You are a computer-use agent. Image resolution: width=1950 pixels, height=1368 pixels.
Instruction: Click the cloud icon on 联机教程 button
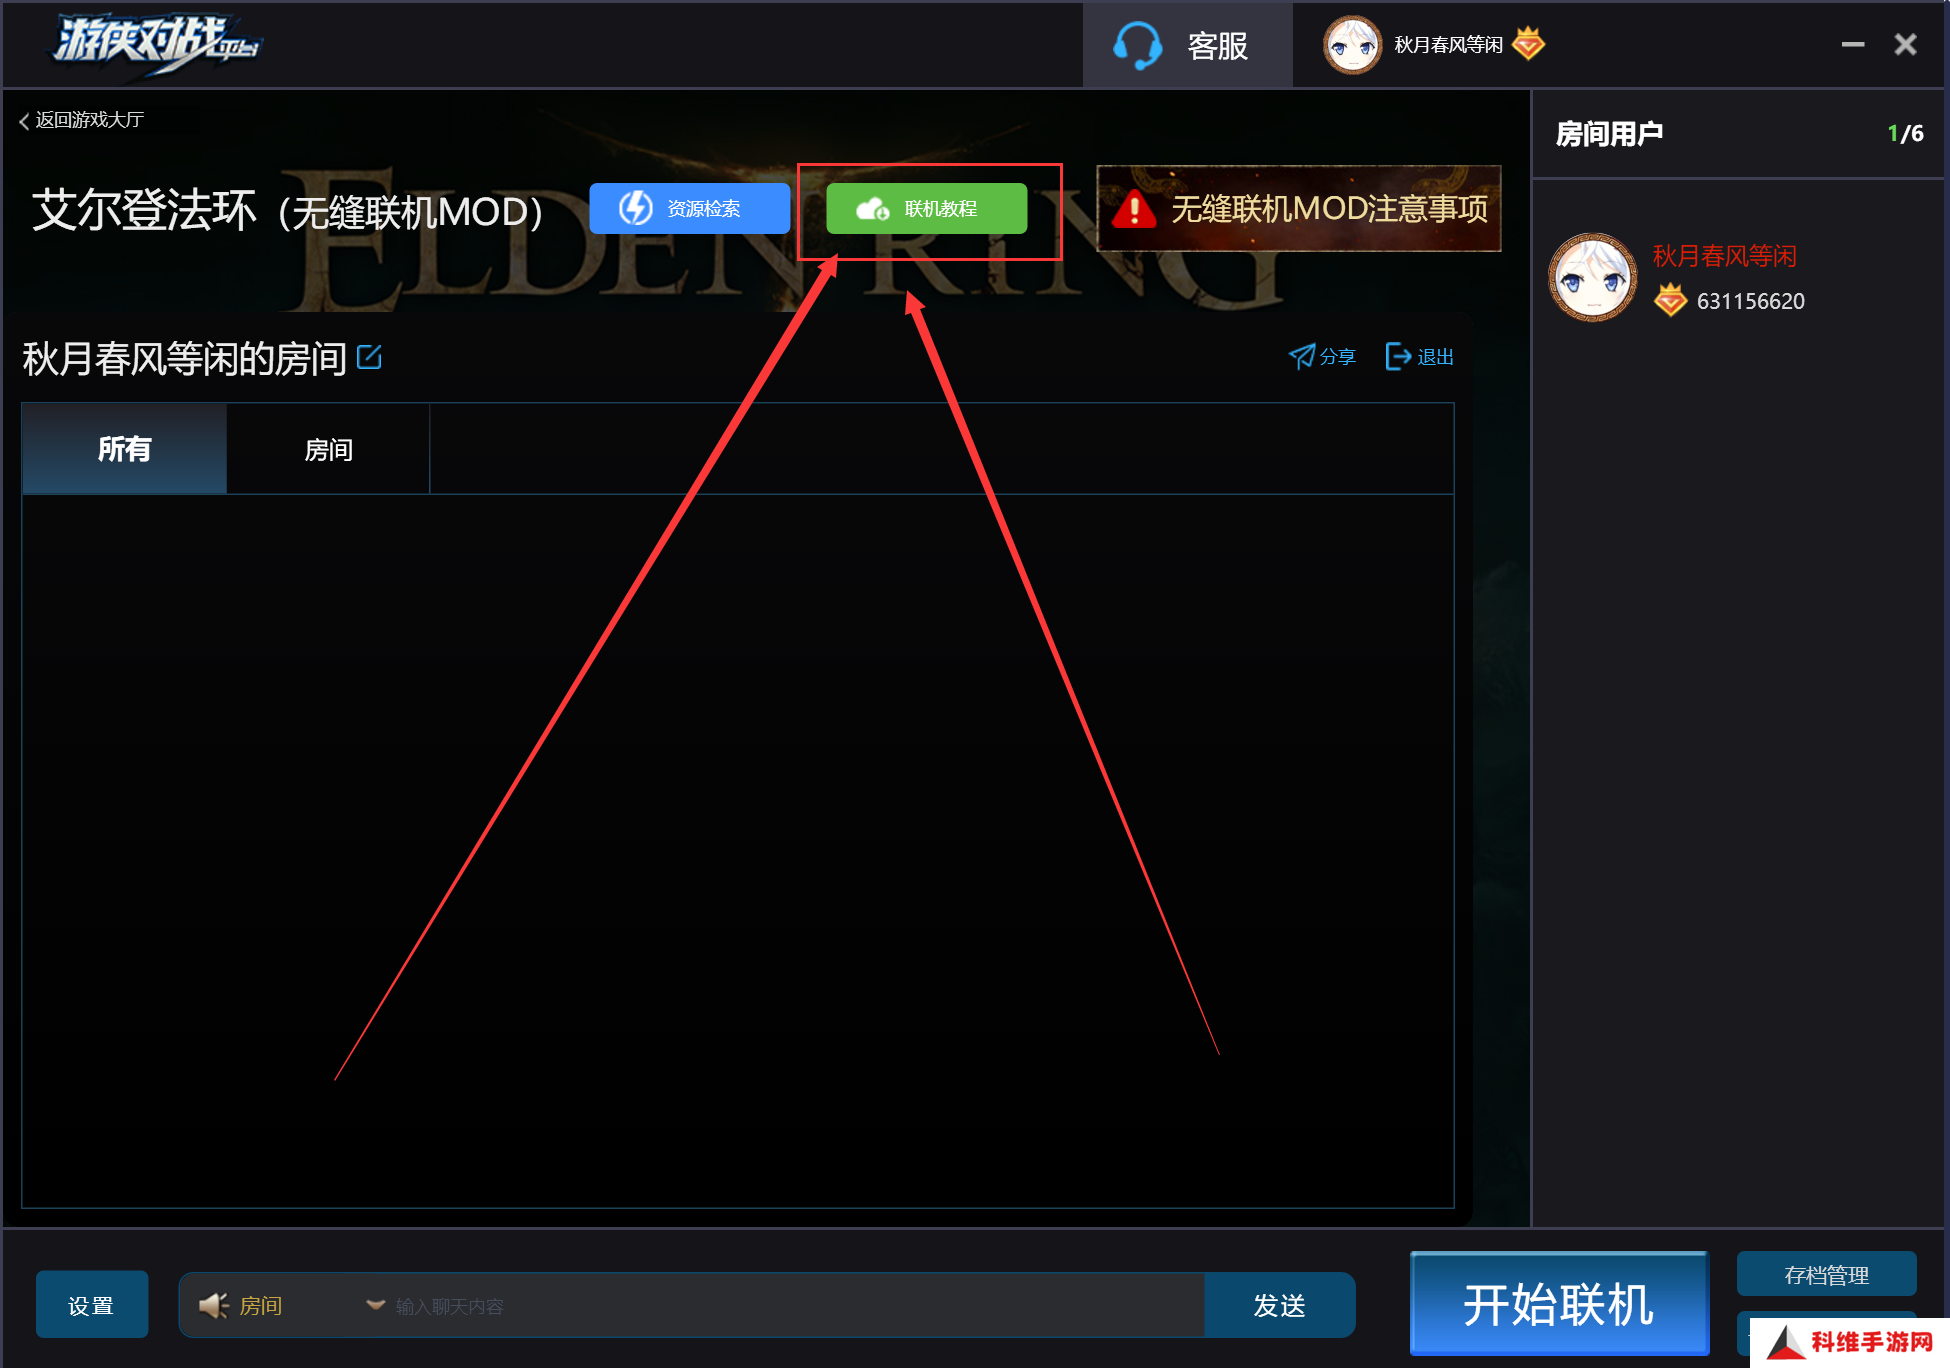click(873, 208)
